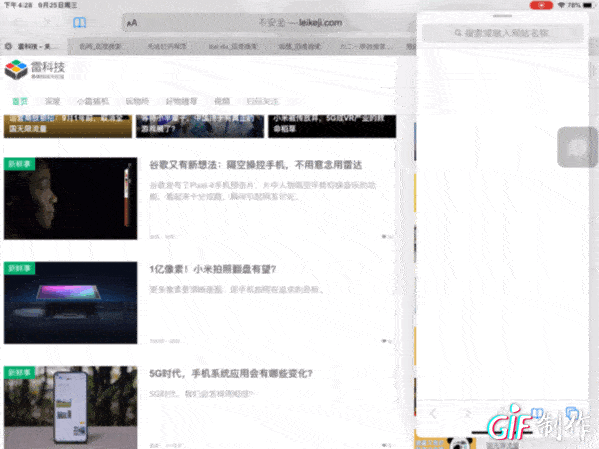This screenshot has width=599, height=449.
Task: Open the 1亿像素！小米拍照翻盘有望 article title
Action: [x=212, y=269]
